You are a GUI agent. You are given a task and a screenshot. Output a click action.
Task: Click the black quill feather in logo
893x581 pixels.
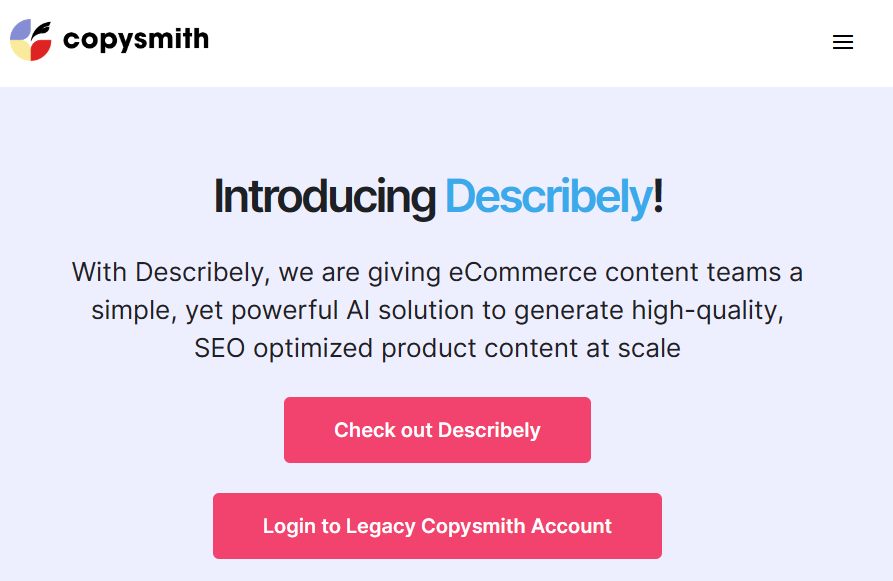[x=41, y=29]
